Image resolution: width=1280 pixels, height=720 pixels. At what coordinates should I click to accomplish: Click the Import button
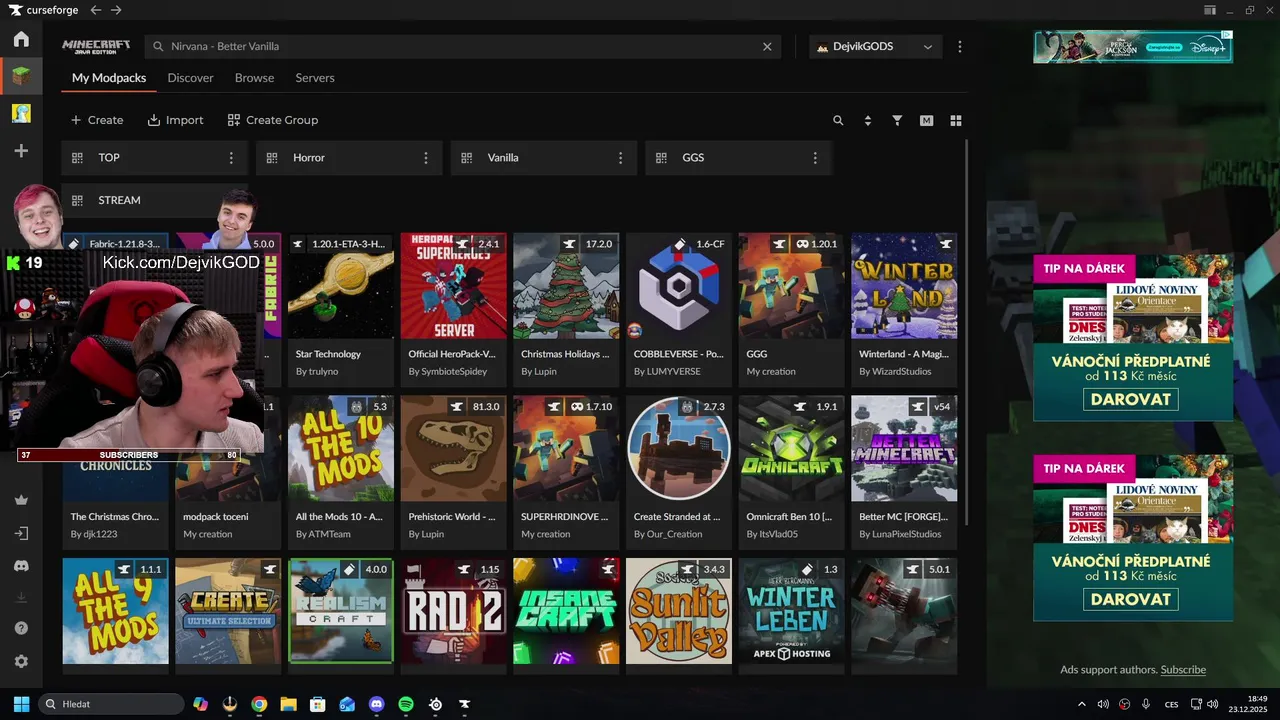click(x=175, y=120)
